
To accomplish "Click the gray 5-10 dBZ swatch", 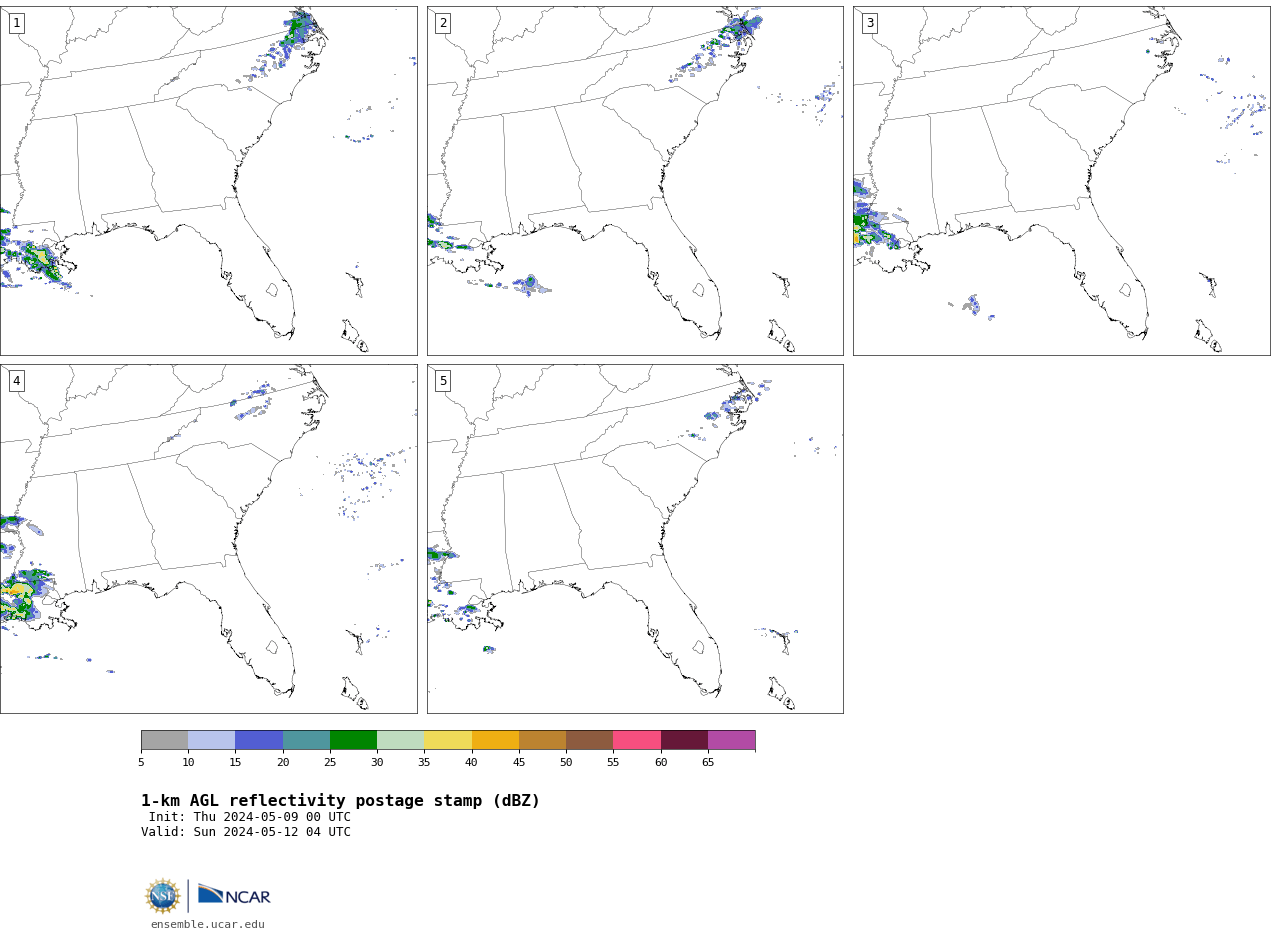I will (x=164, y=740).
